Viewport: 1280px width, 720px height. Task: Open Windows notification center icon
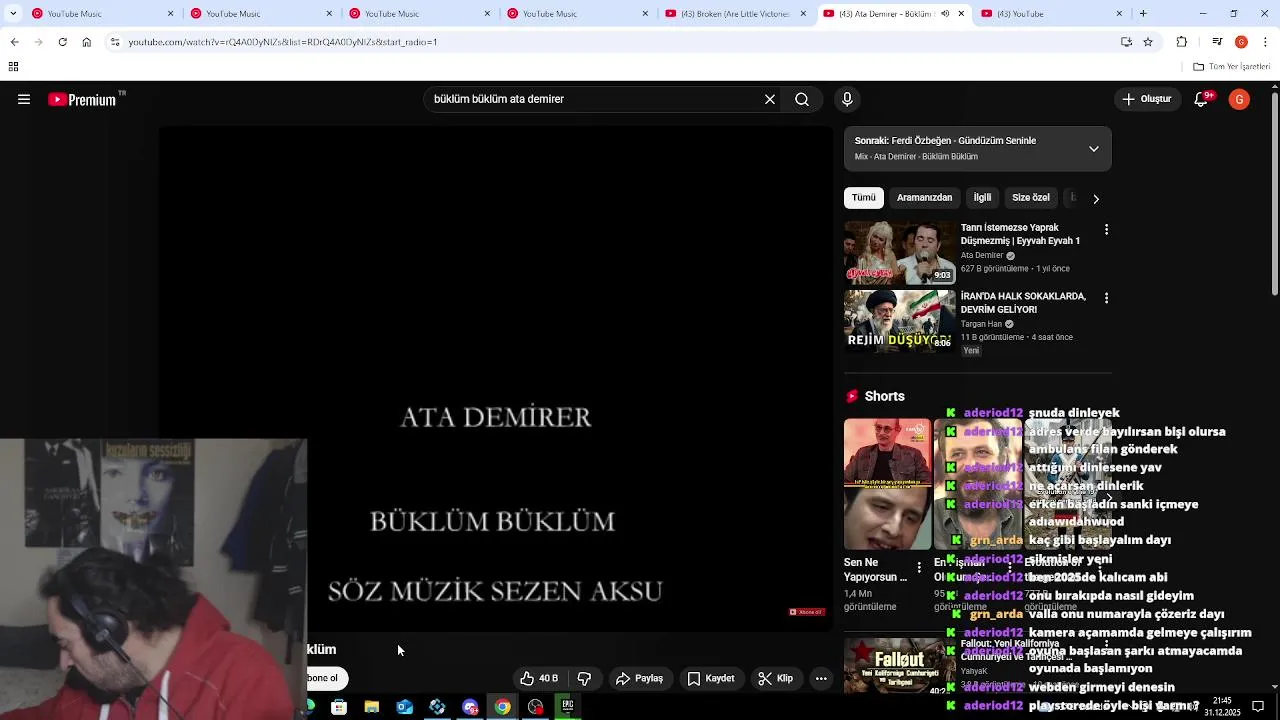tap(1258, 707)
